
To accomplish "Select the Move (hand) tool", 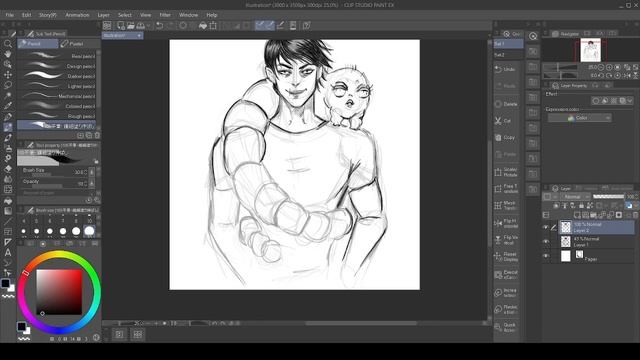I will [8, 54].
